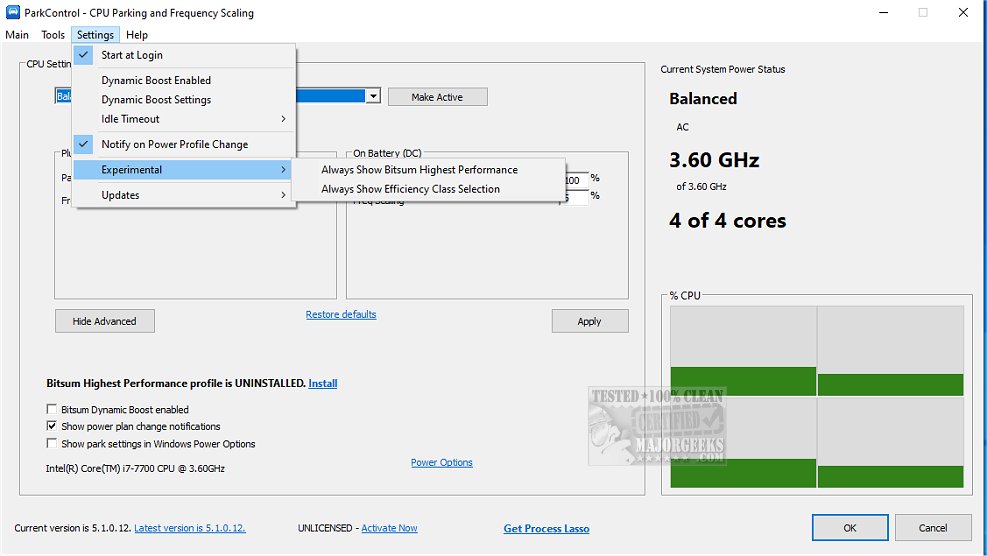Enable Bitsum Dynamic Boost checkbox

coord(52,409)
